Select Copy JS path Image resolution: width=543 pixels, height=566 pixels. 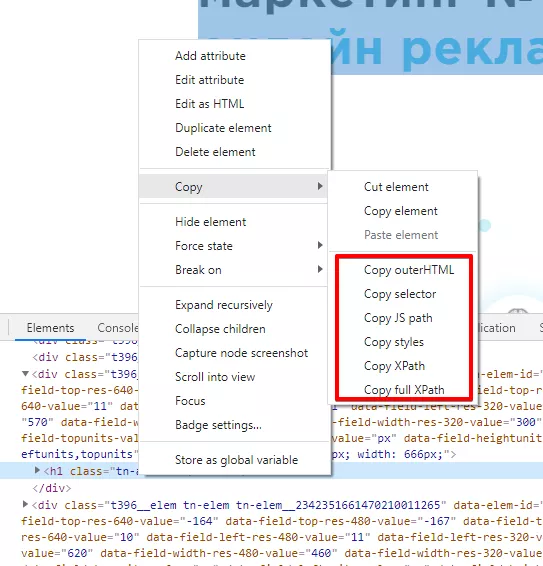point(403,318)
